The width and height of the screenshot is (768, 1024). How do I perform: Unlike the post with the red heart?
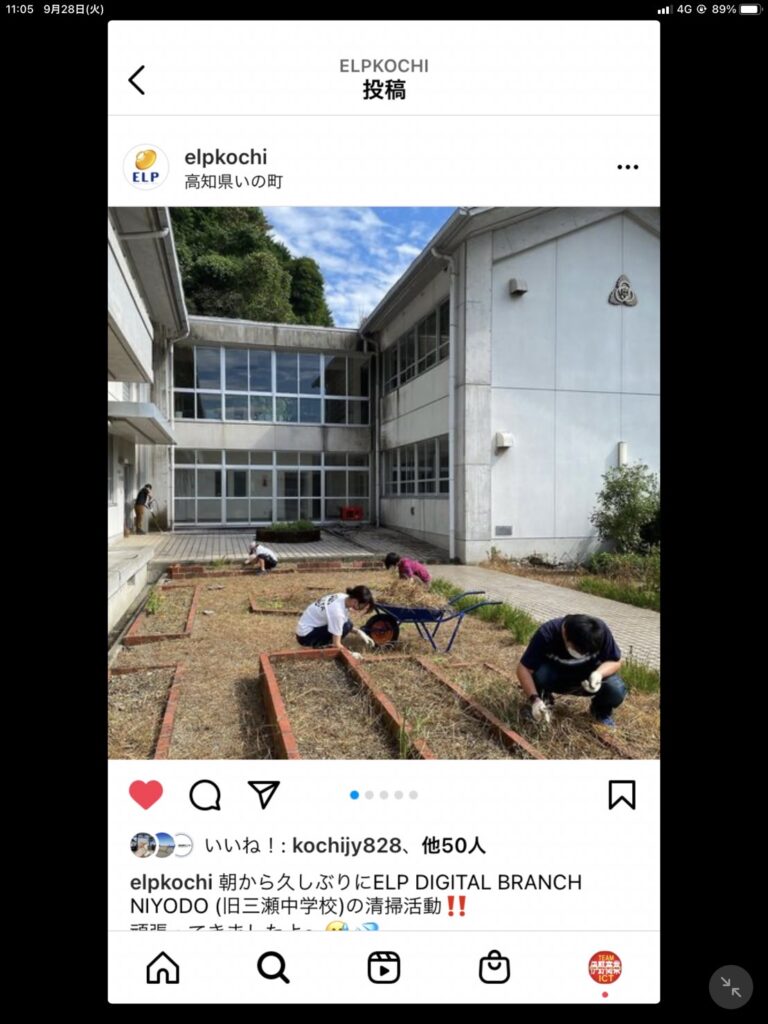(146, 795)
